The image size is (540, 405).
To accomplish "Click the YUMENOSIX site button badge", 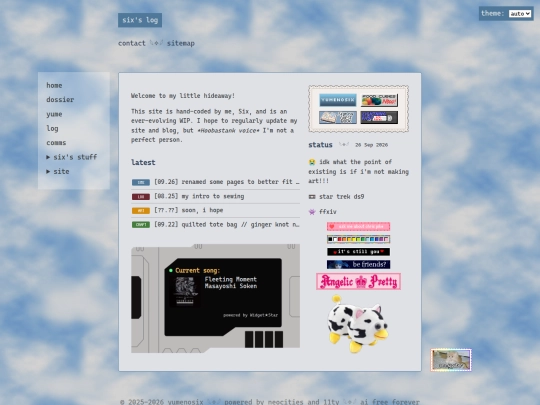I will click(x=338, y=100).
